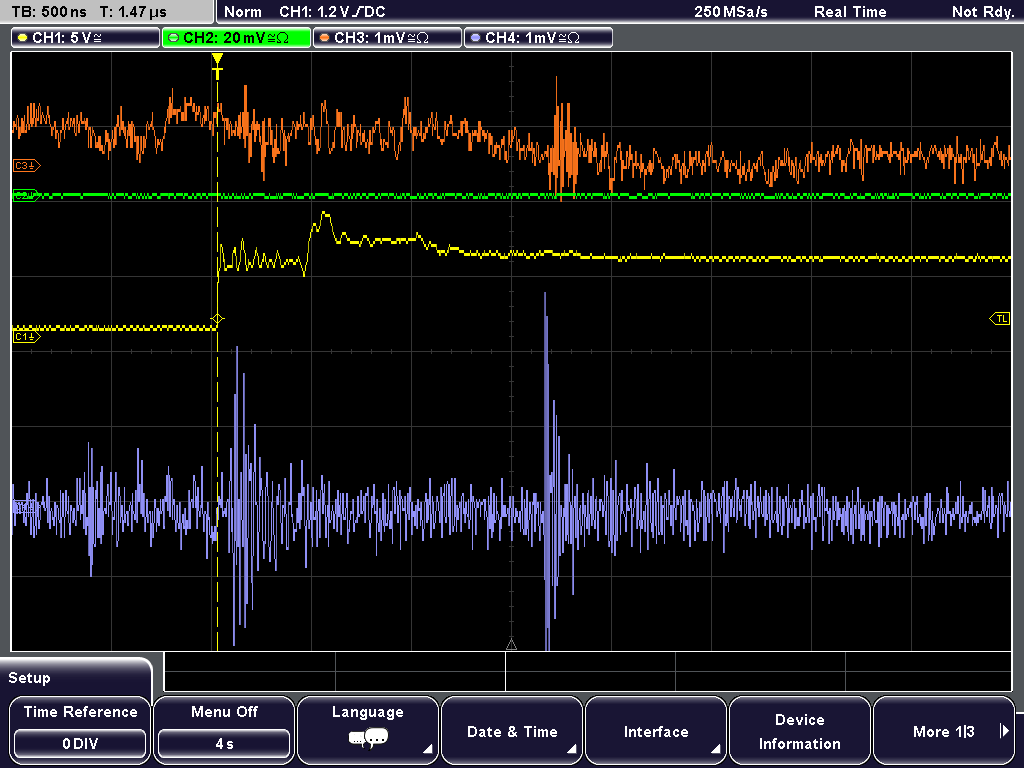Click the orange CH3 color dot
Image resolution: width=1024 pixels, height=768 pixels.
click(x=325, y=38)
